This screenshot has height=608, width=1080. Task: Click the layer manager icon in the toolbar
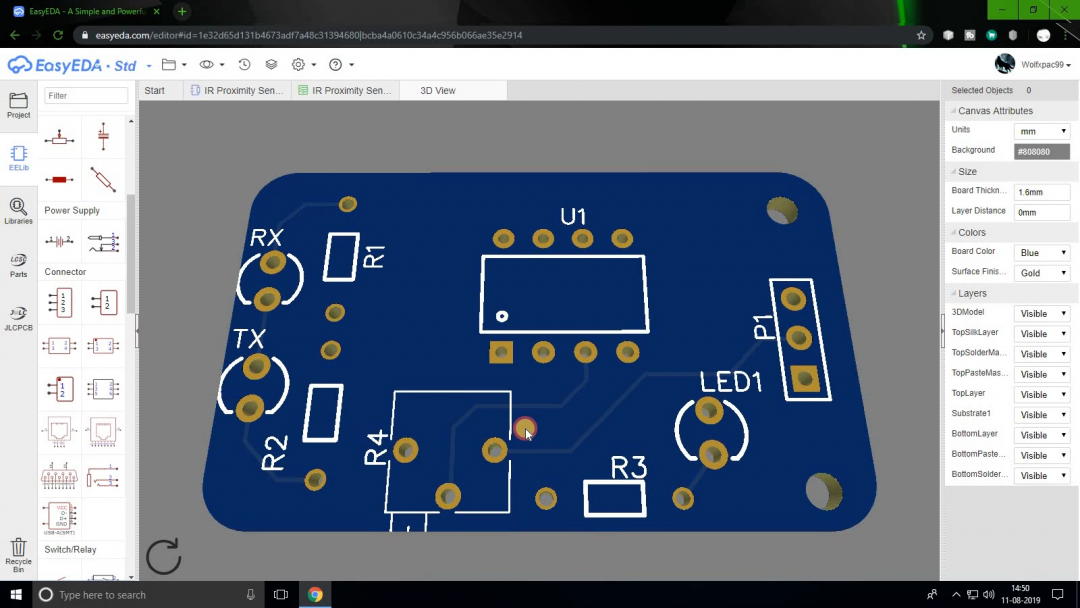(271, 63)
